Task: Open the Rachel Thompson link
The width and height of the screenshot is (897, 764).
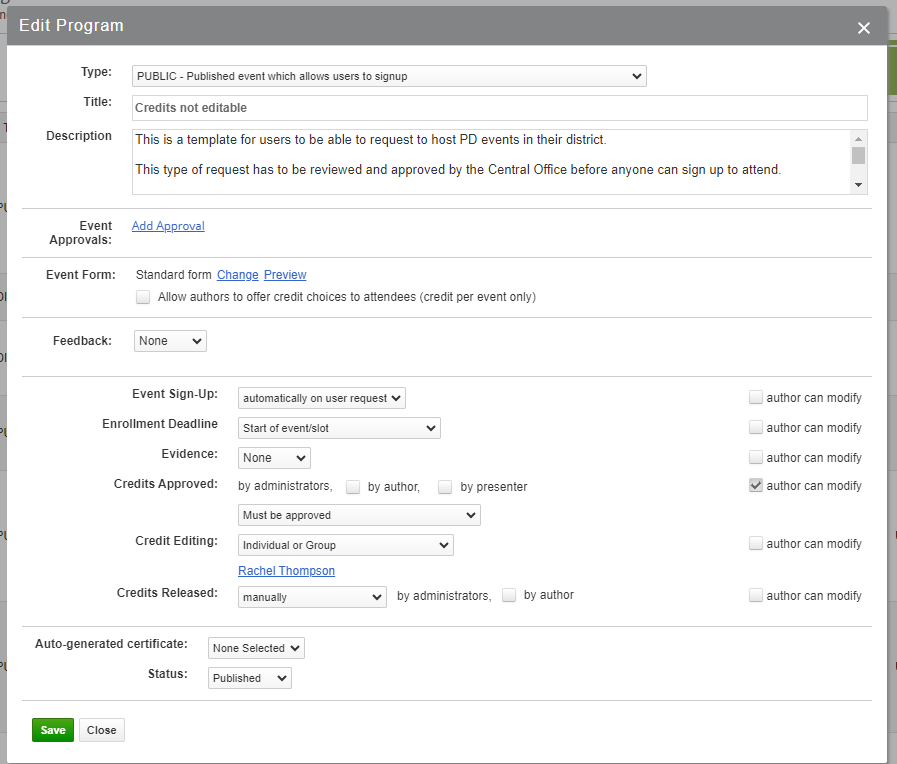Action: [x=286, y=570]
